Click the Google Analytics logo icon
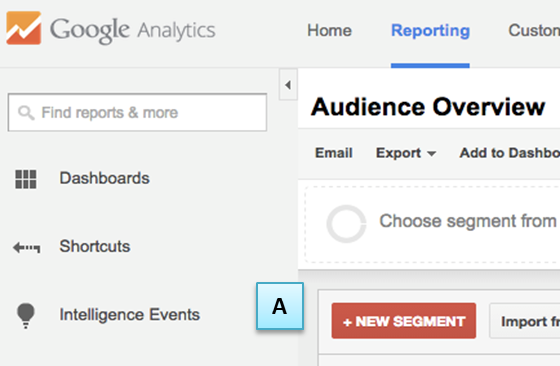Screen dimensions: 560x366 click(x=24, y=28)
